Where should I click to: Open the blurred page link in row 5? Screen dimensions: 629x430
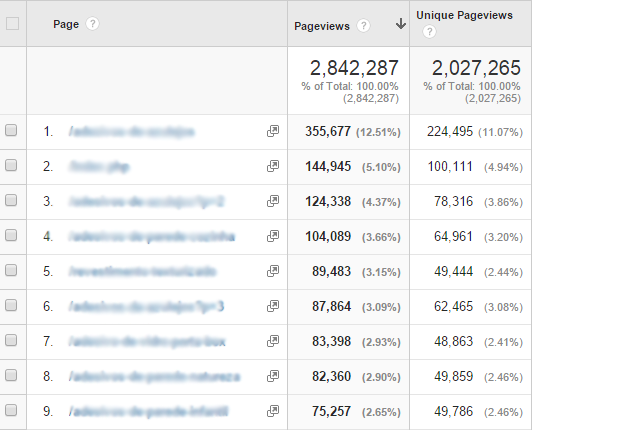pyautogui.click(x=142, y=272)
